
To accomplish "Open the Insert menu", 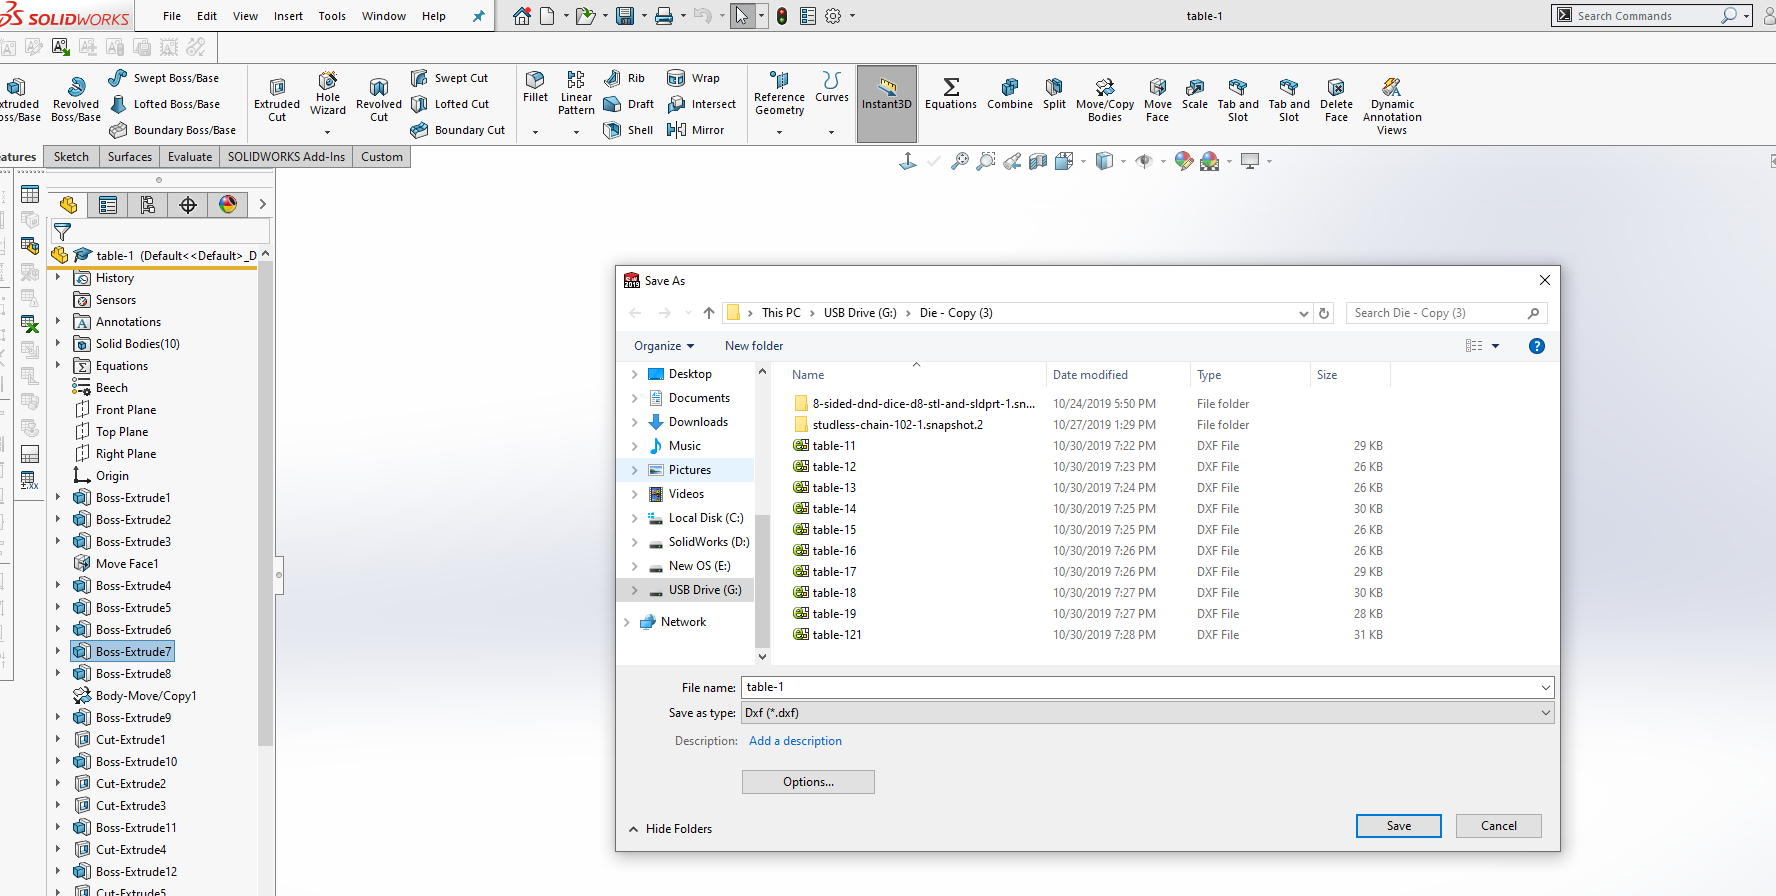I will 288,16.
